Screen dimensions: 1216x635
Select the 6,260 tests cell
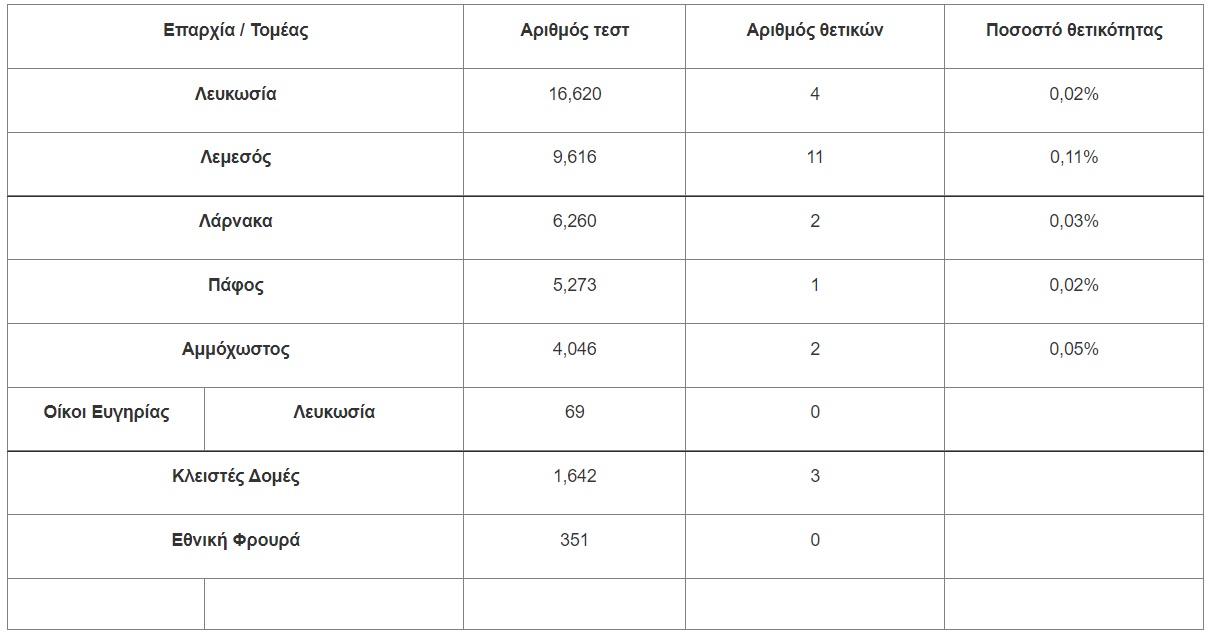pyautogui.click(x=574, y=221)
